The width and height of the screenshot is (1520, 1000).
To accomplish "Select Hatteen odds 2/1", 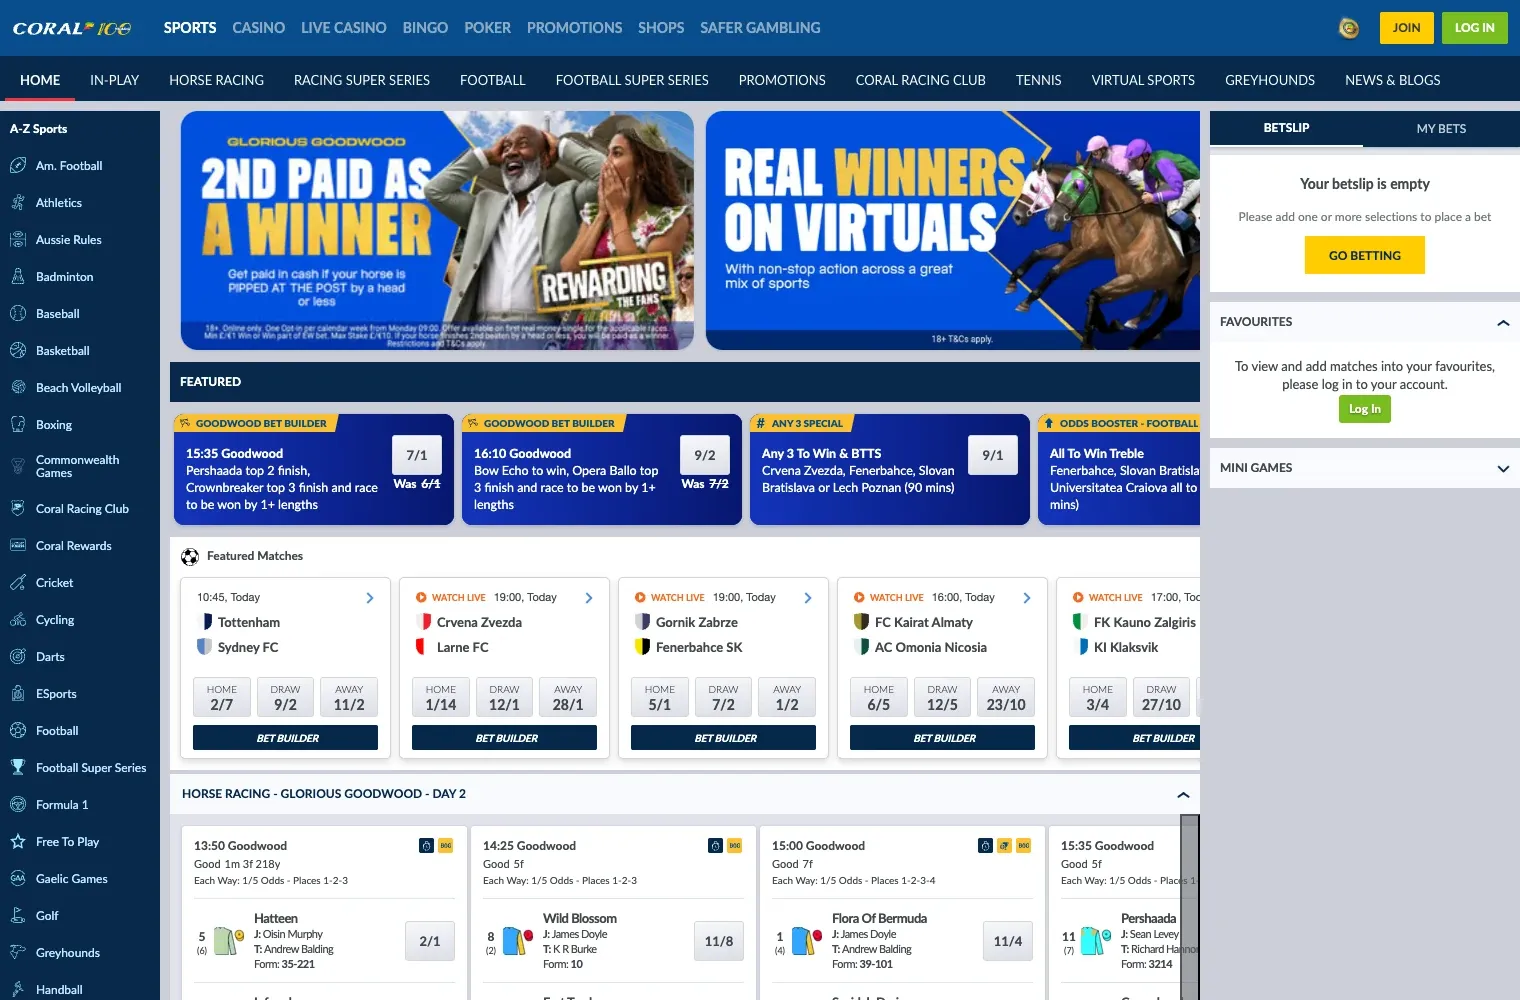I will click(x=430, y=941).
